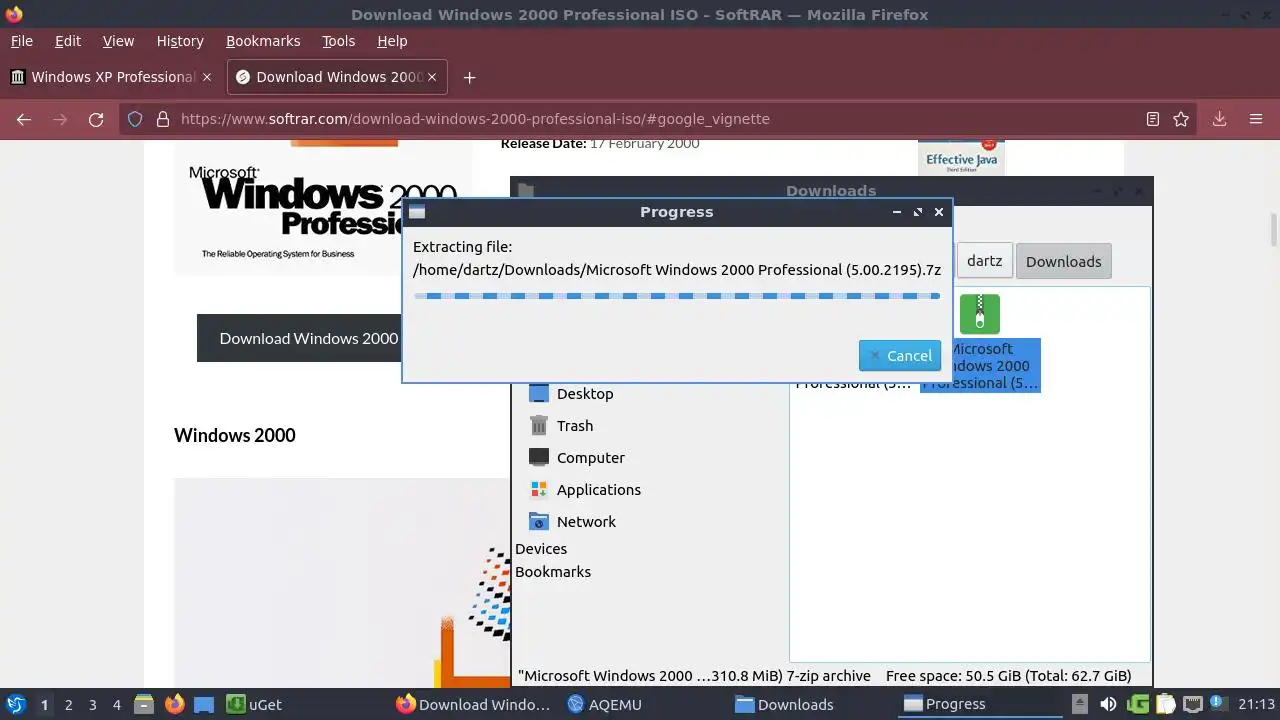The image size is (1280, 720).
Task: Select Network in the sidebar
Action: pos(573,522)
